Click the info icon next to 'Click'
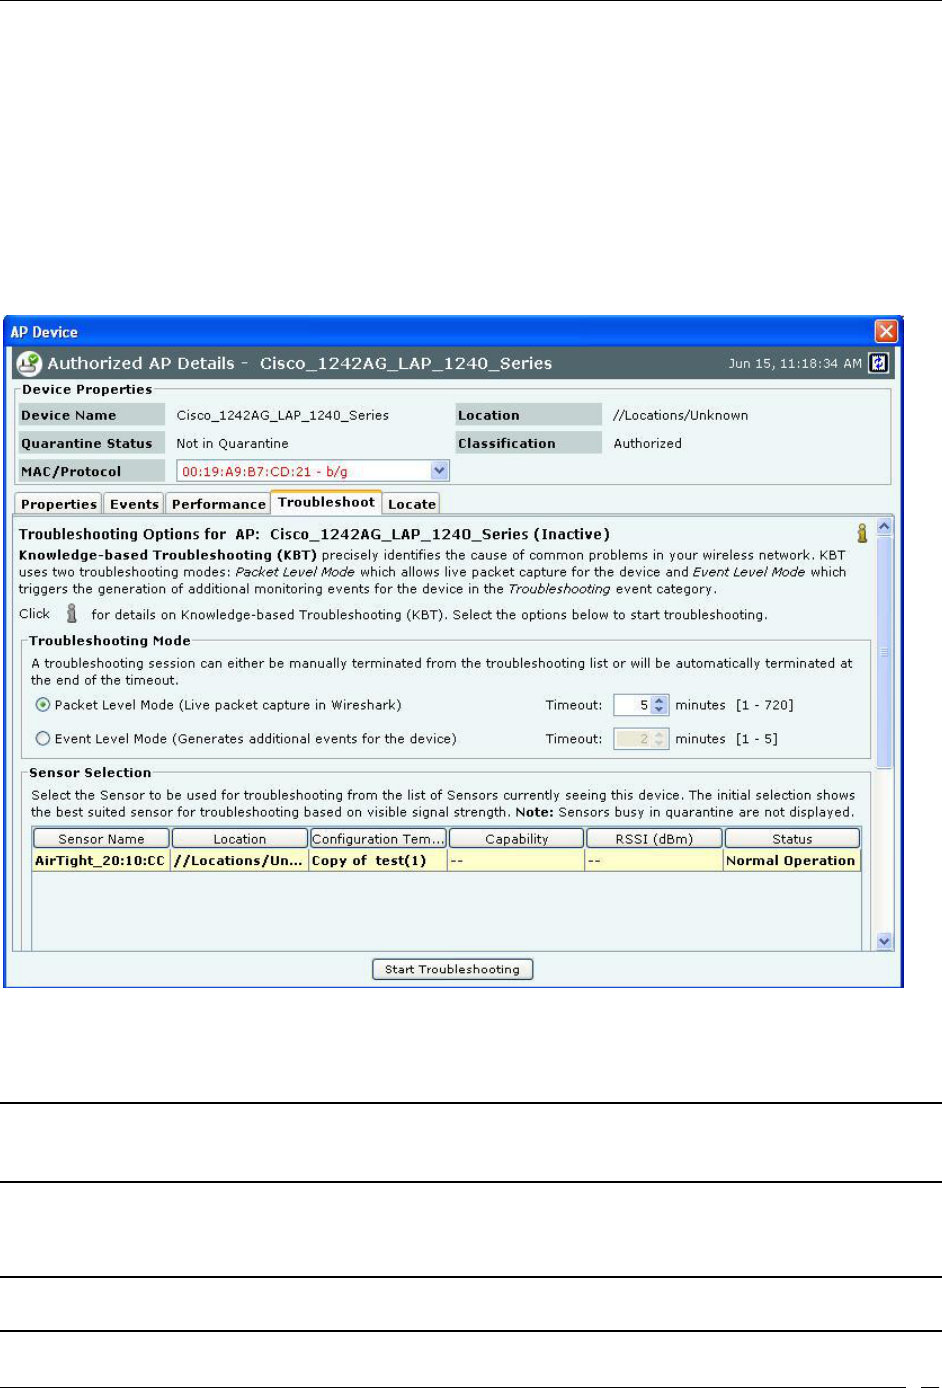Screen dimensions: 942x1388 [71, 613]
